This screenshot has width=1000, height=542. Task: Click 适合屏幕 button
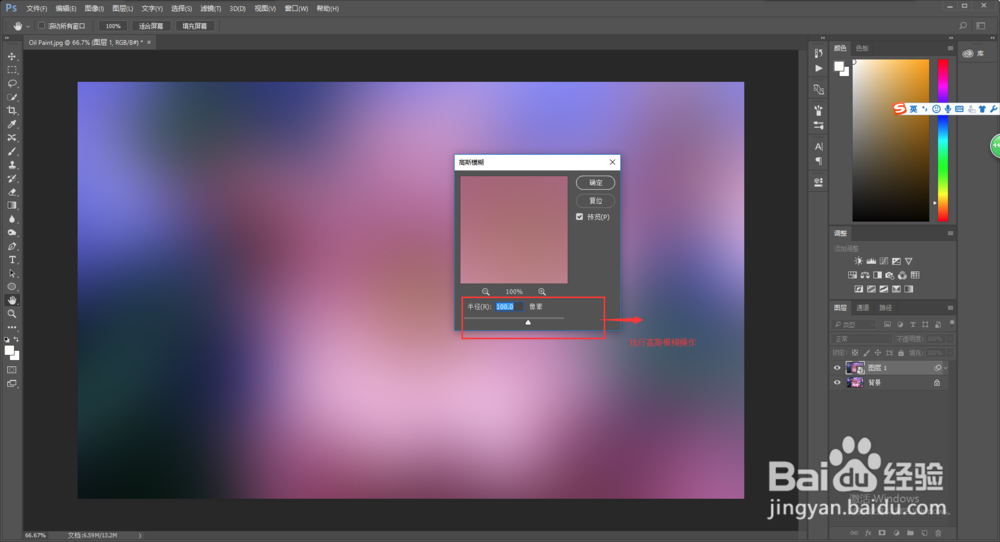[151, 26]
